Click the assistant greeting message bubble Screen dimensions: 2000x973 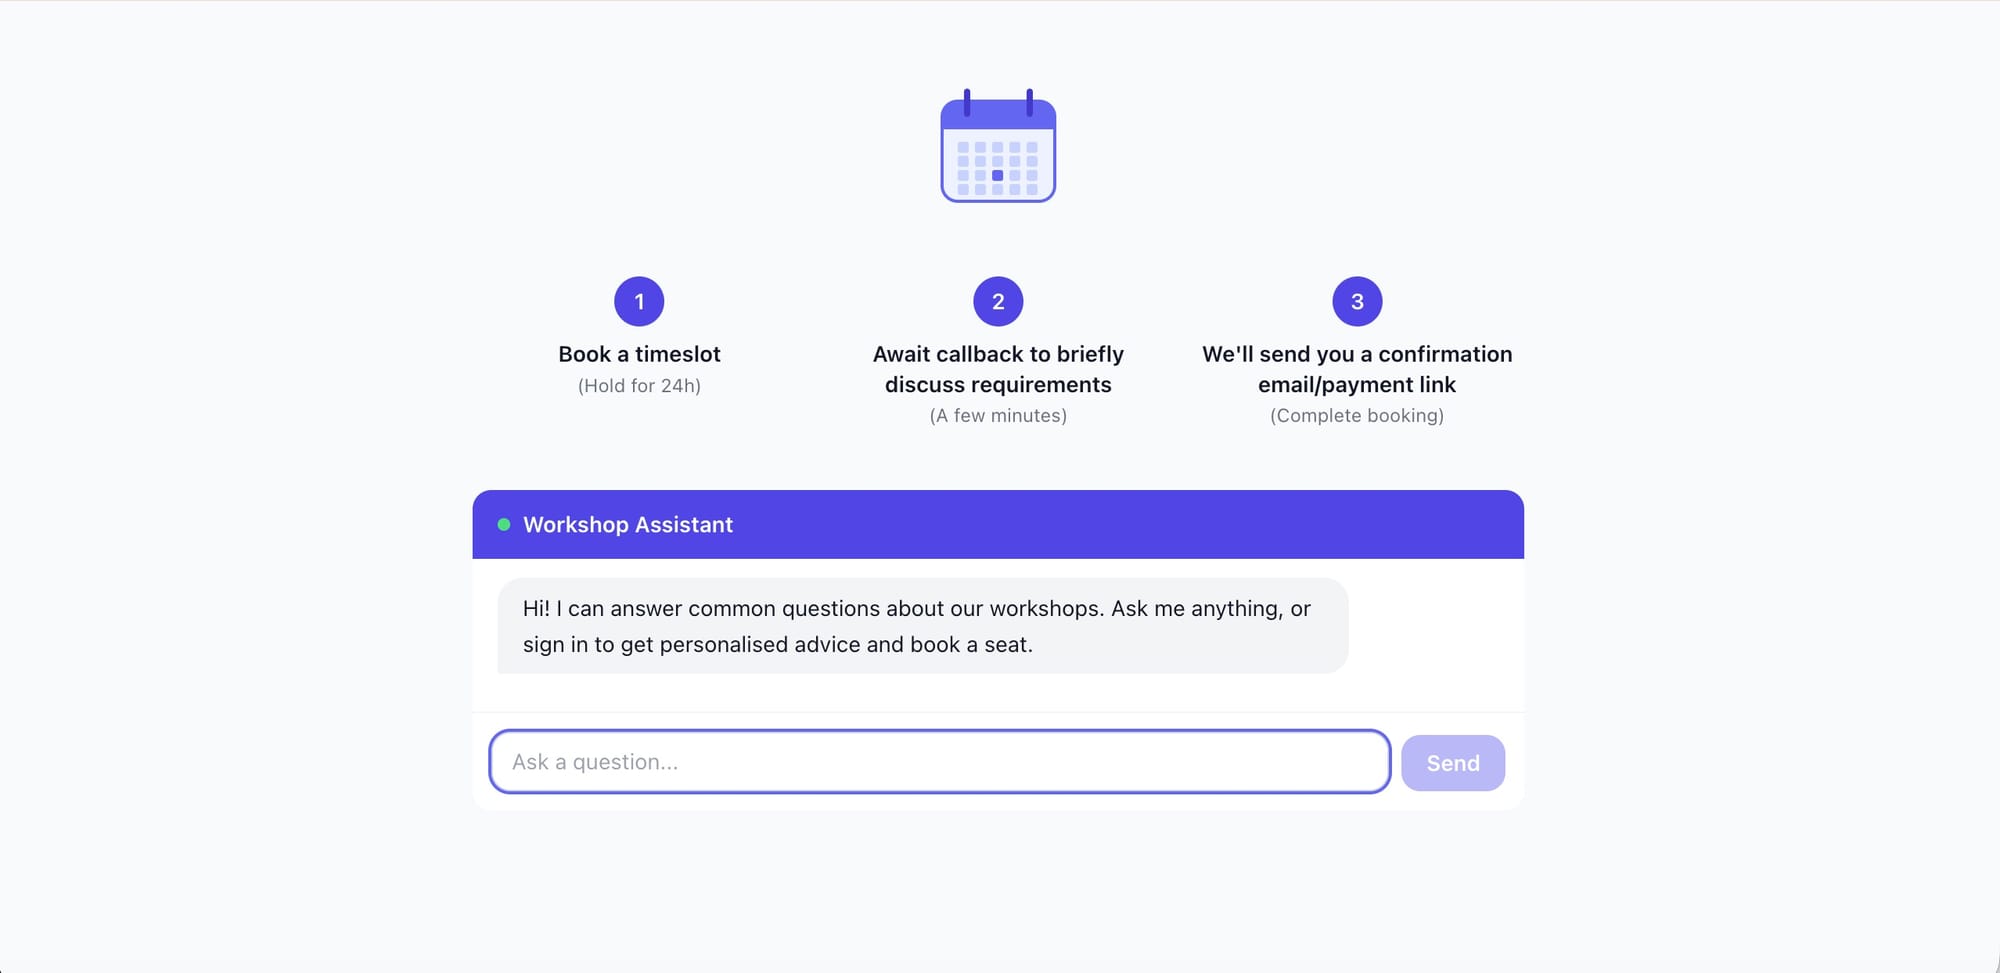click(x=923, y=626)
